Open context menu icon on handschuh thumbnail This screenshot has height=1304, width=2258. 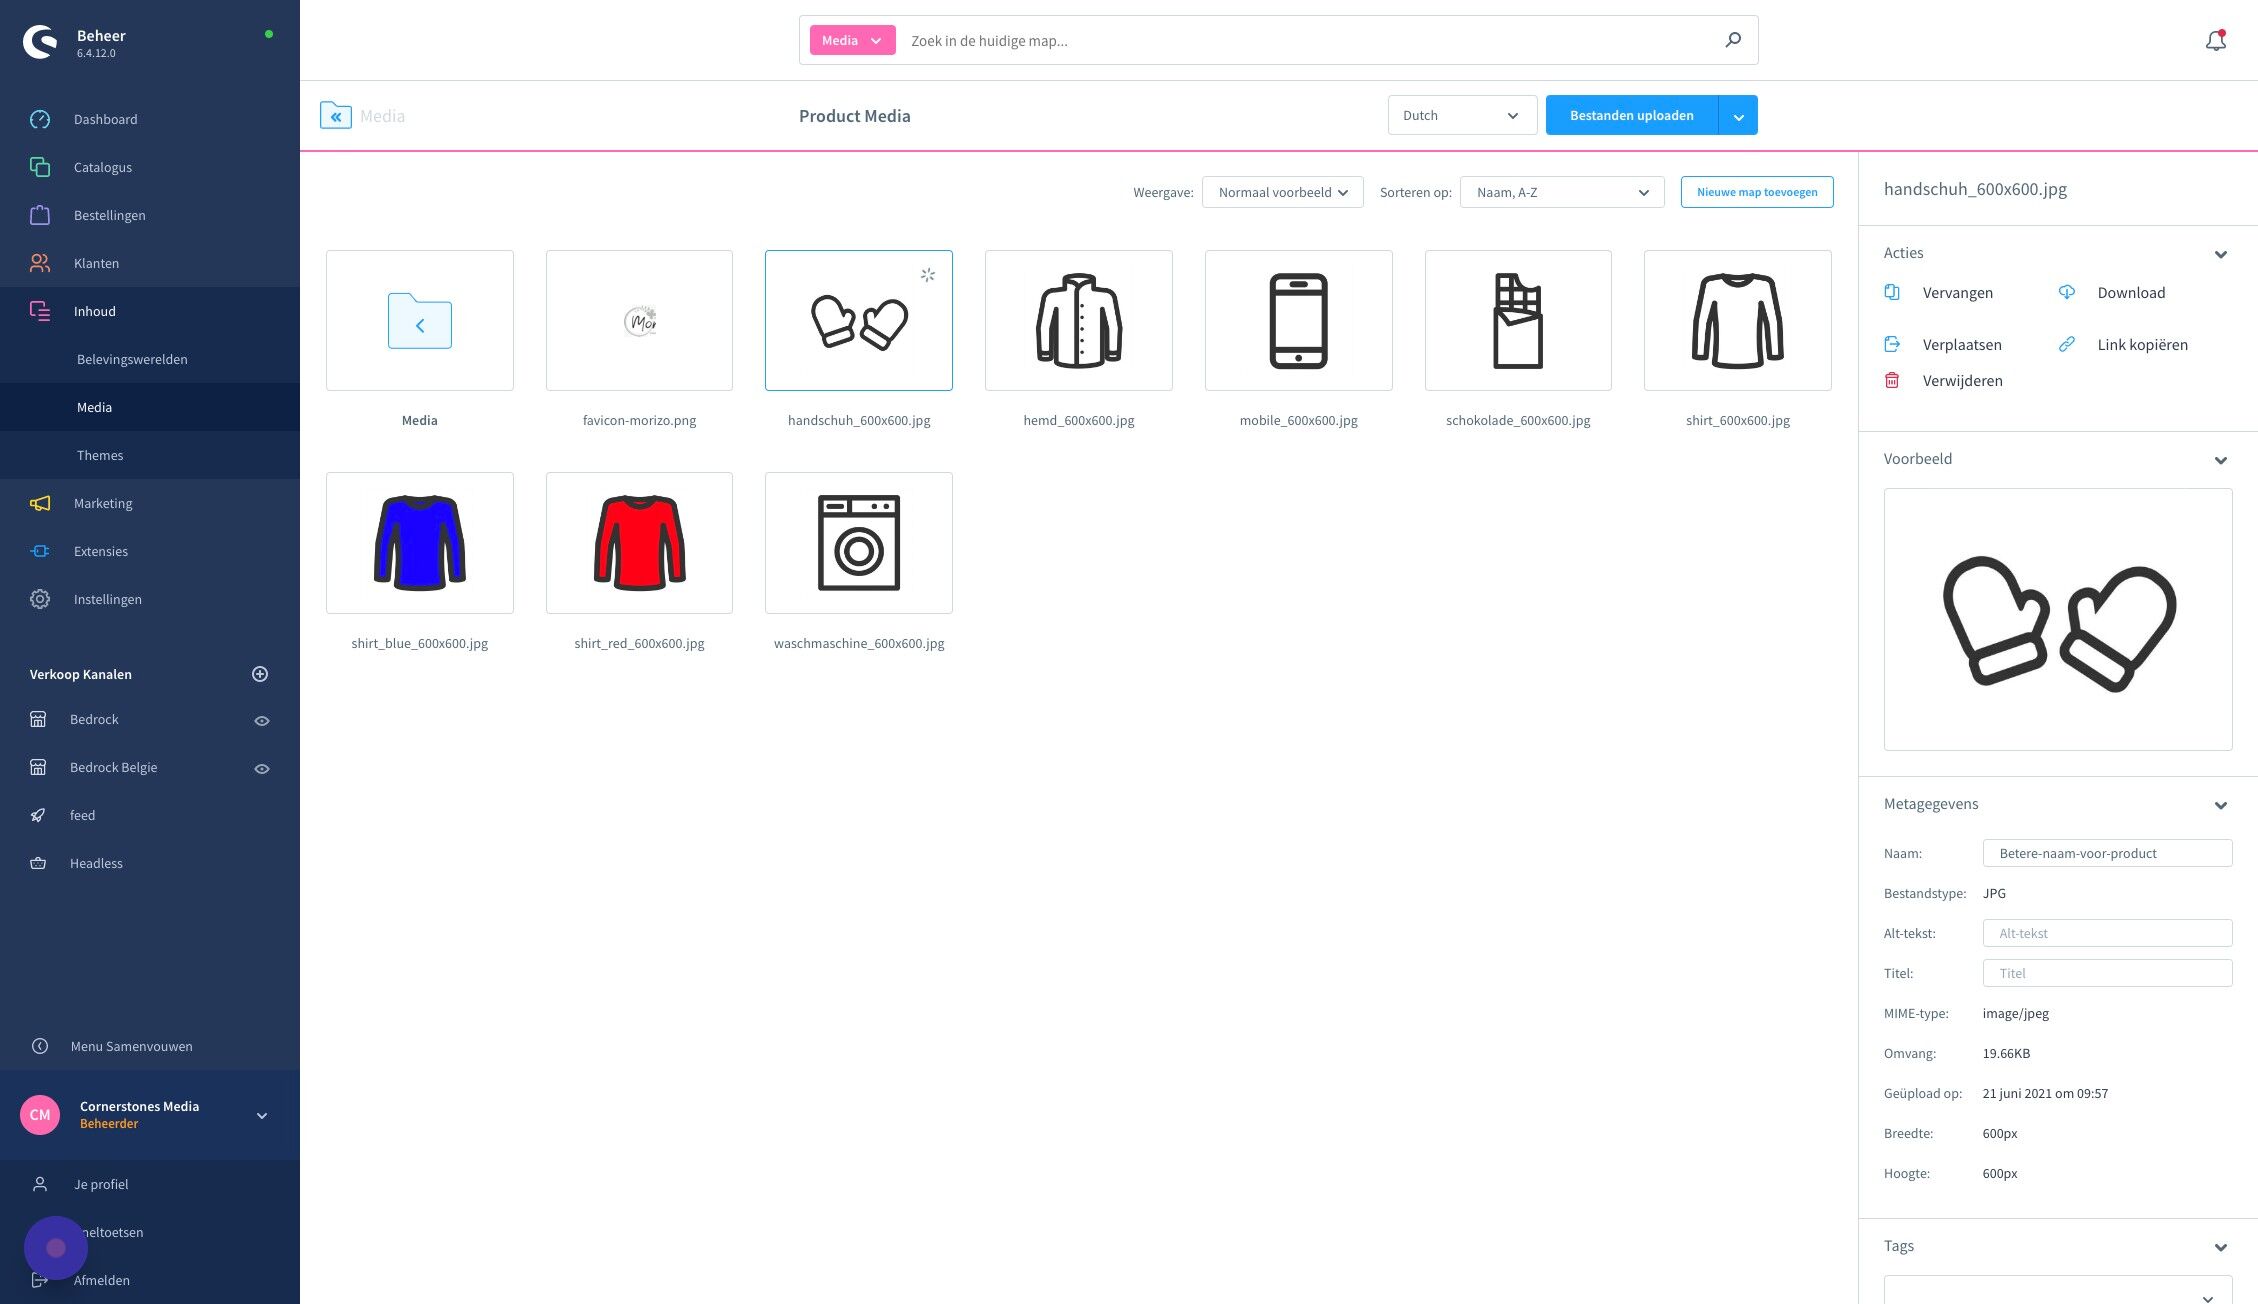[x=928, y=274]
